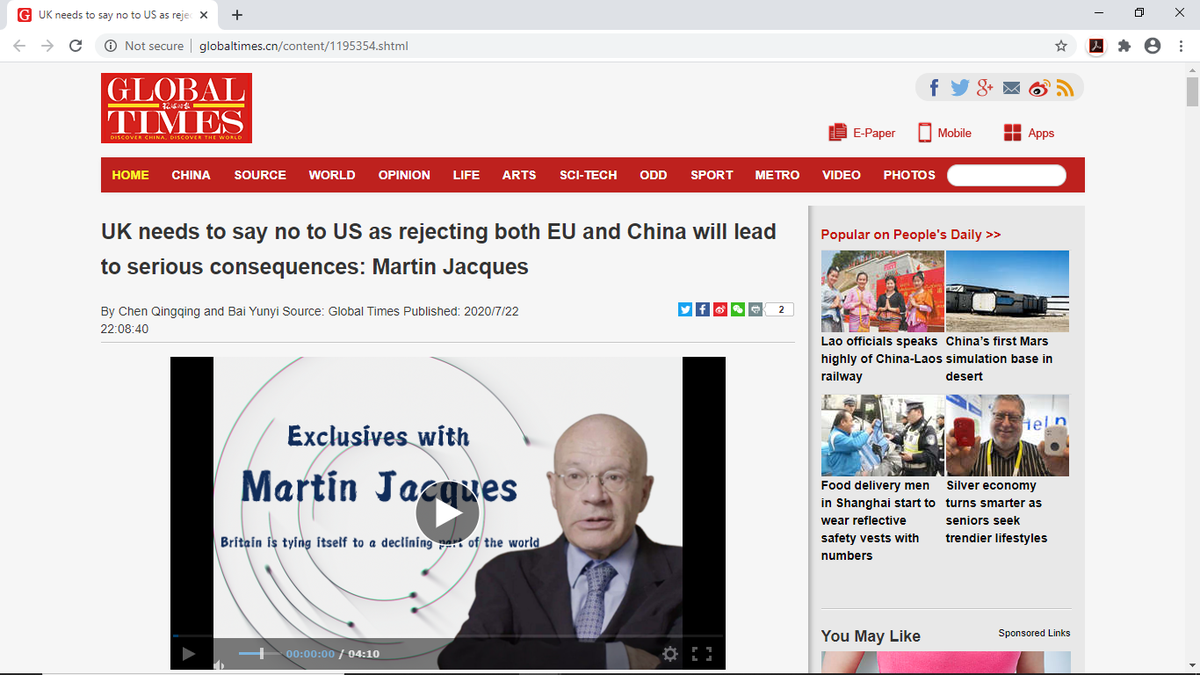
Task: Open the VIDEO section
Action: 841,175
